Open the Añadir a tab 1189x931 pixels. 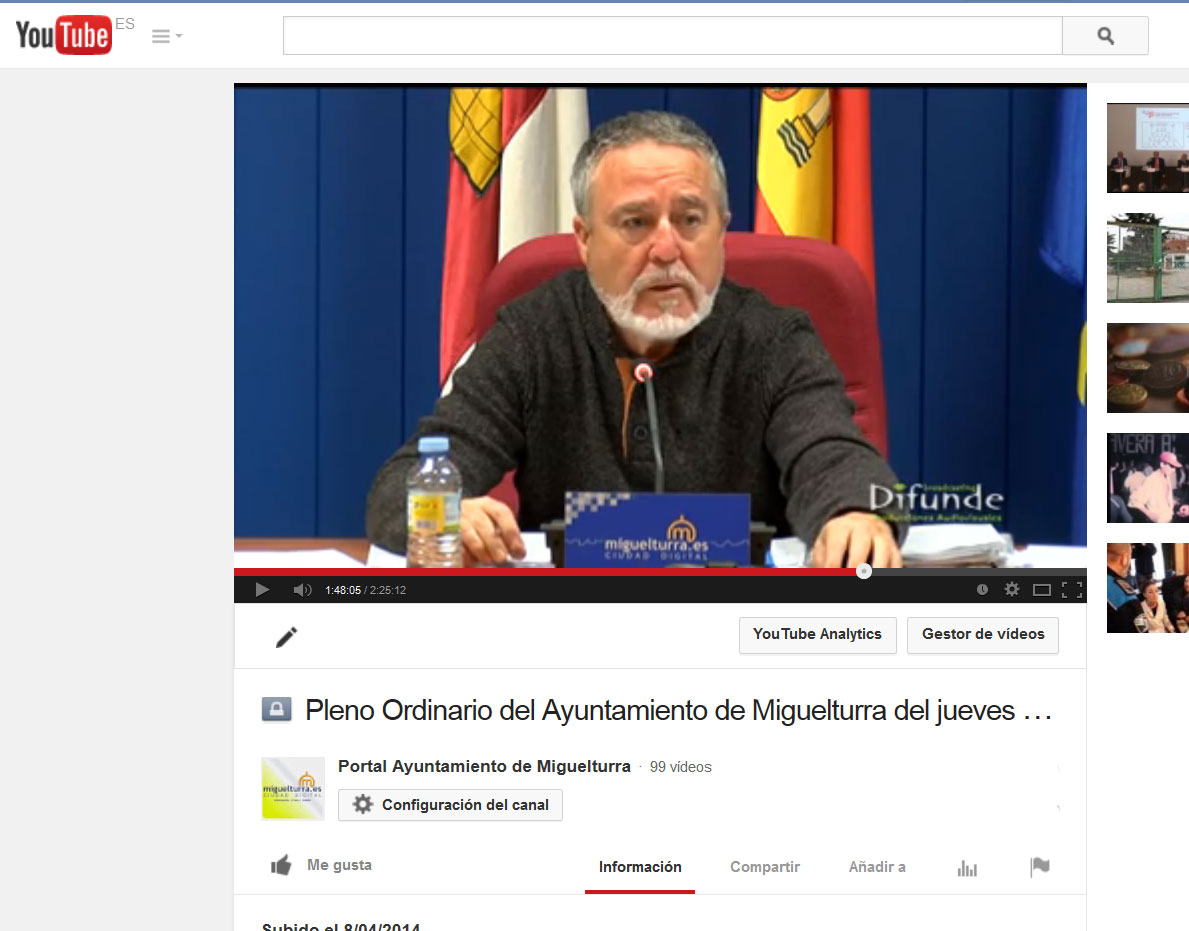[x=877, y=867]
